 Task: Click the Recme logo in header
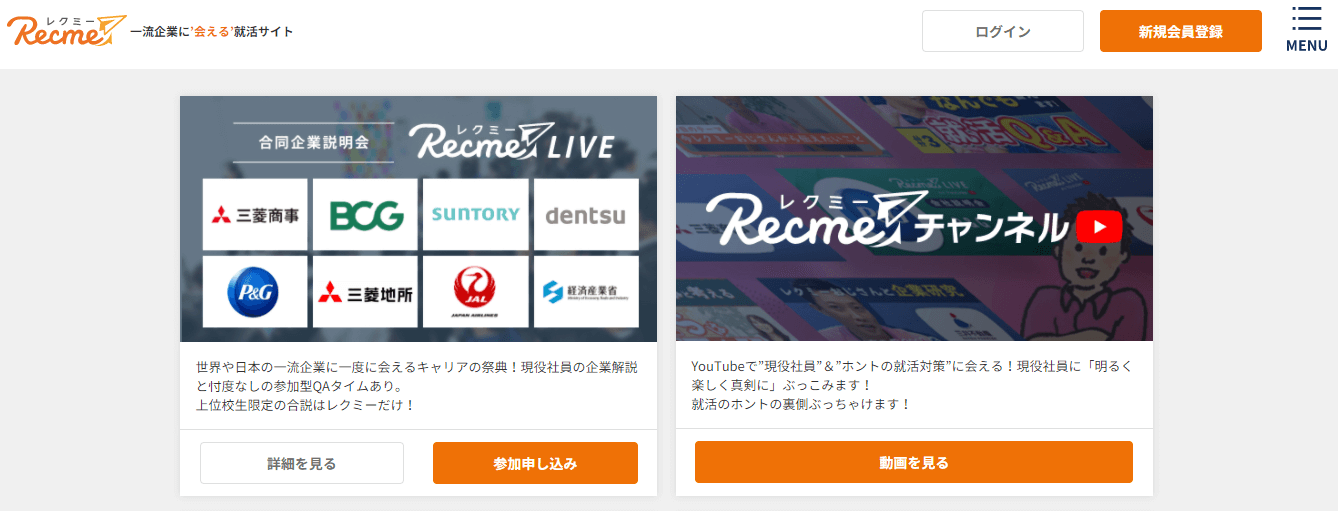66,31
